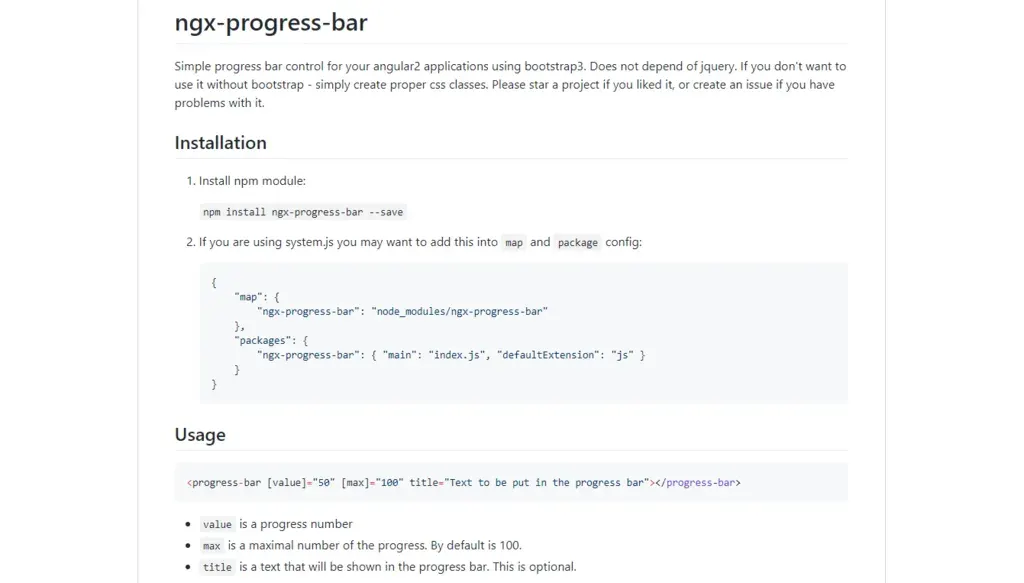Click the closing /progress-bar tag

coord(697,482)
